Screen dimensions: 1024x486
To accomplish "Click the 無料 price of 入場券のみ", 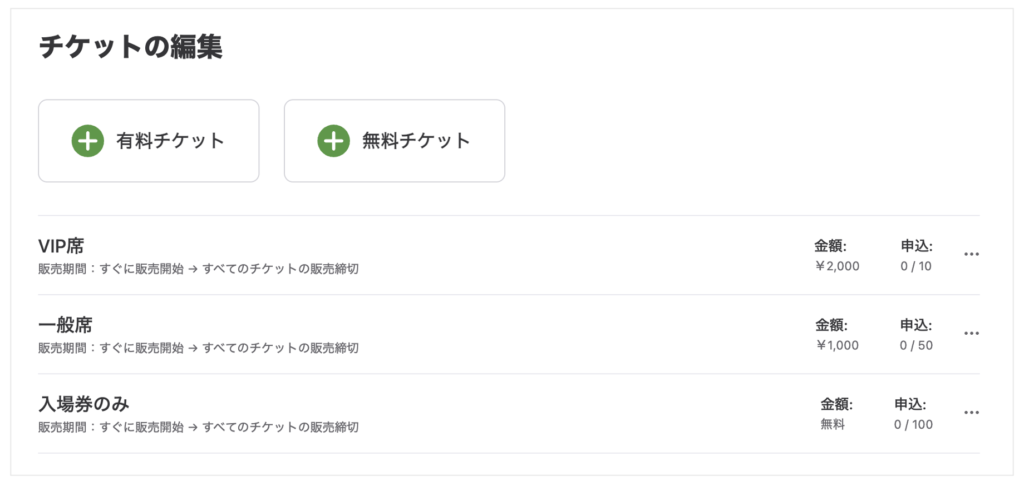I will click(833, 425).
